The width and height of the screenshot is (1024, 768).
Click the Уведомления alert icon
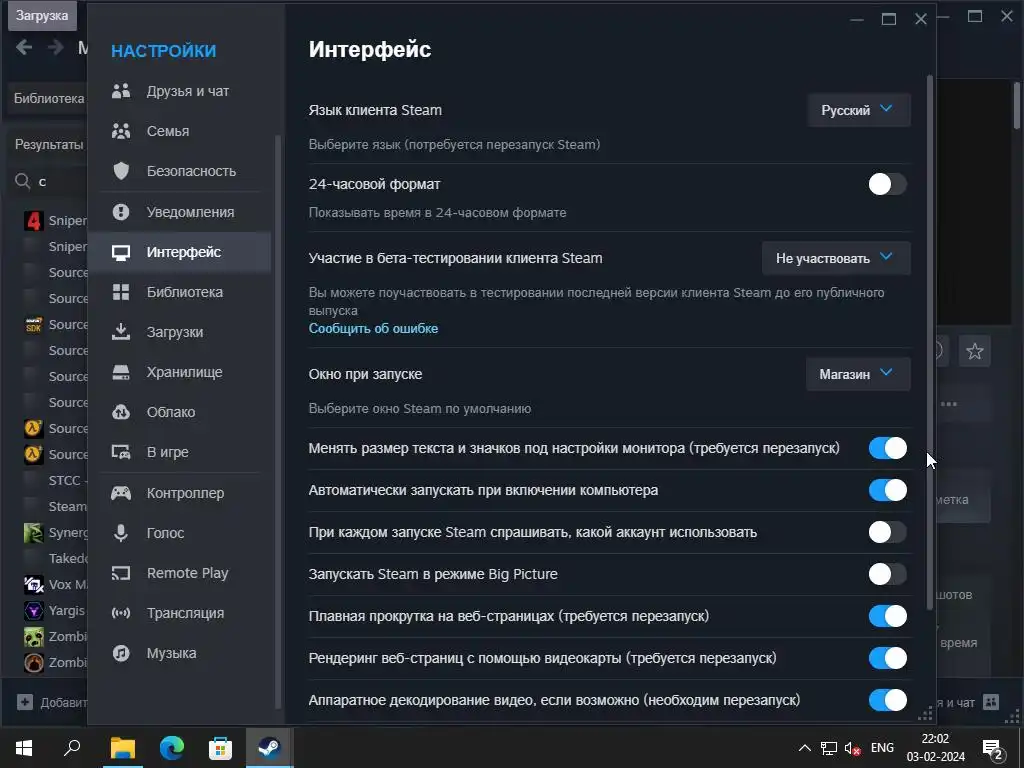[121, 212]
